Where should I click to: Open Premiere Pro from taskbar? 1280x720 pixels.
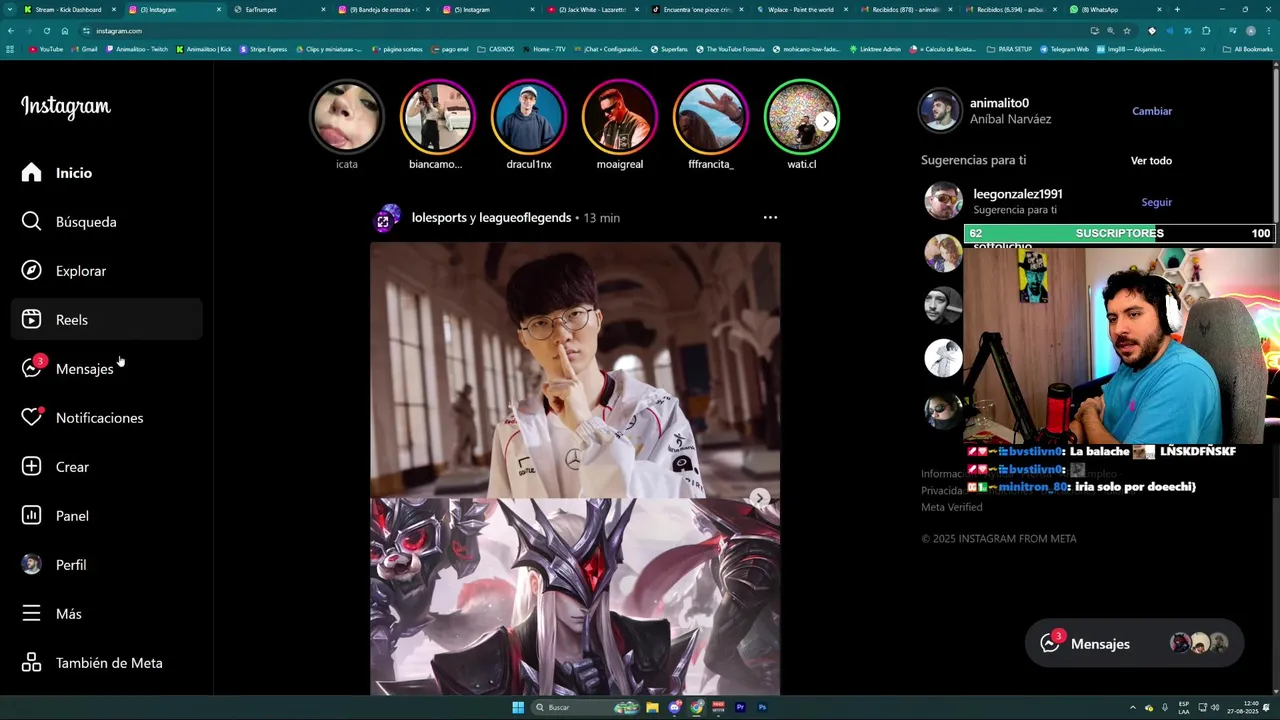click(740, 707)
